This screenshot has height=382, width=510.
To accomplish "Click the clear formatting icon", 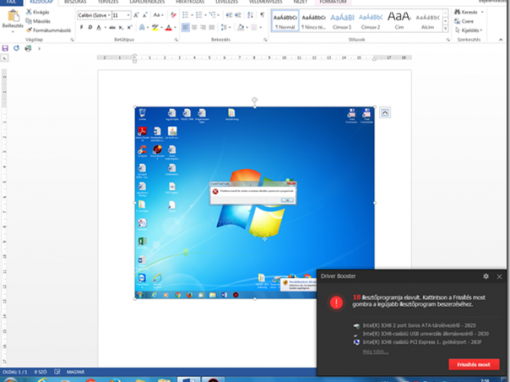I will (x=173, y=15).
